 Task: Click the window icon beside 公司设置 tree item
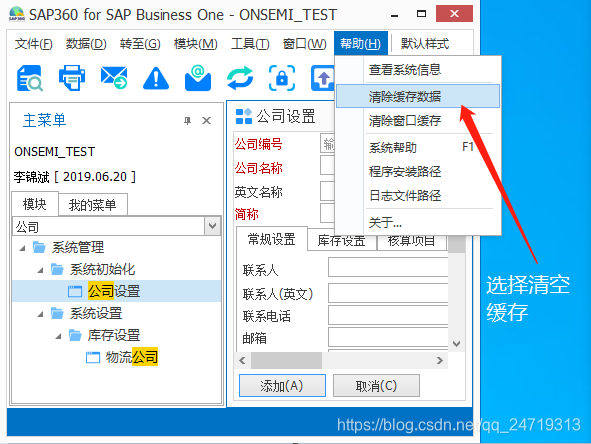tap(75, 291)
